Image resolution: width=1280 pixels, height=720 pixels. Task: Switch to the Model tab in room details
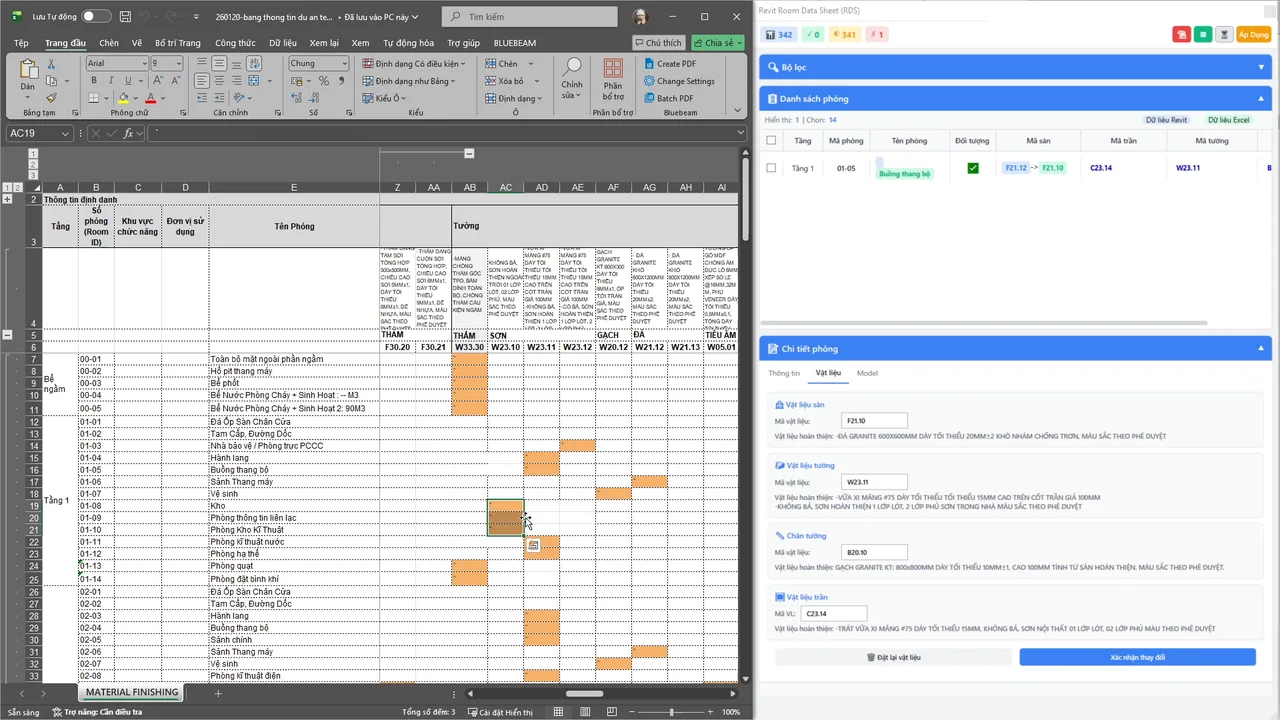867,373
